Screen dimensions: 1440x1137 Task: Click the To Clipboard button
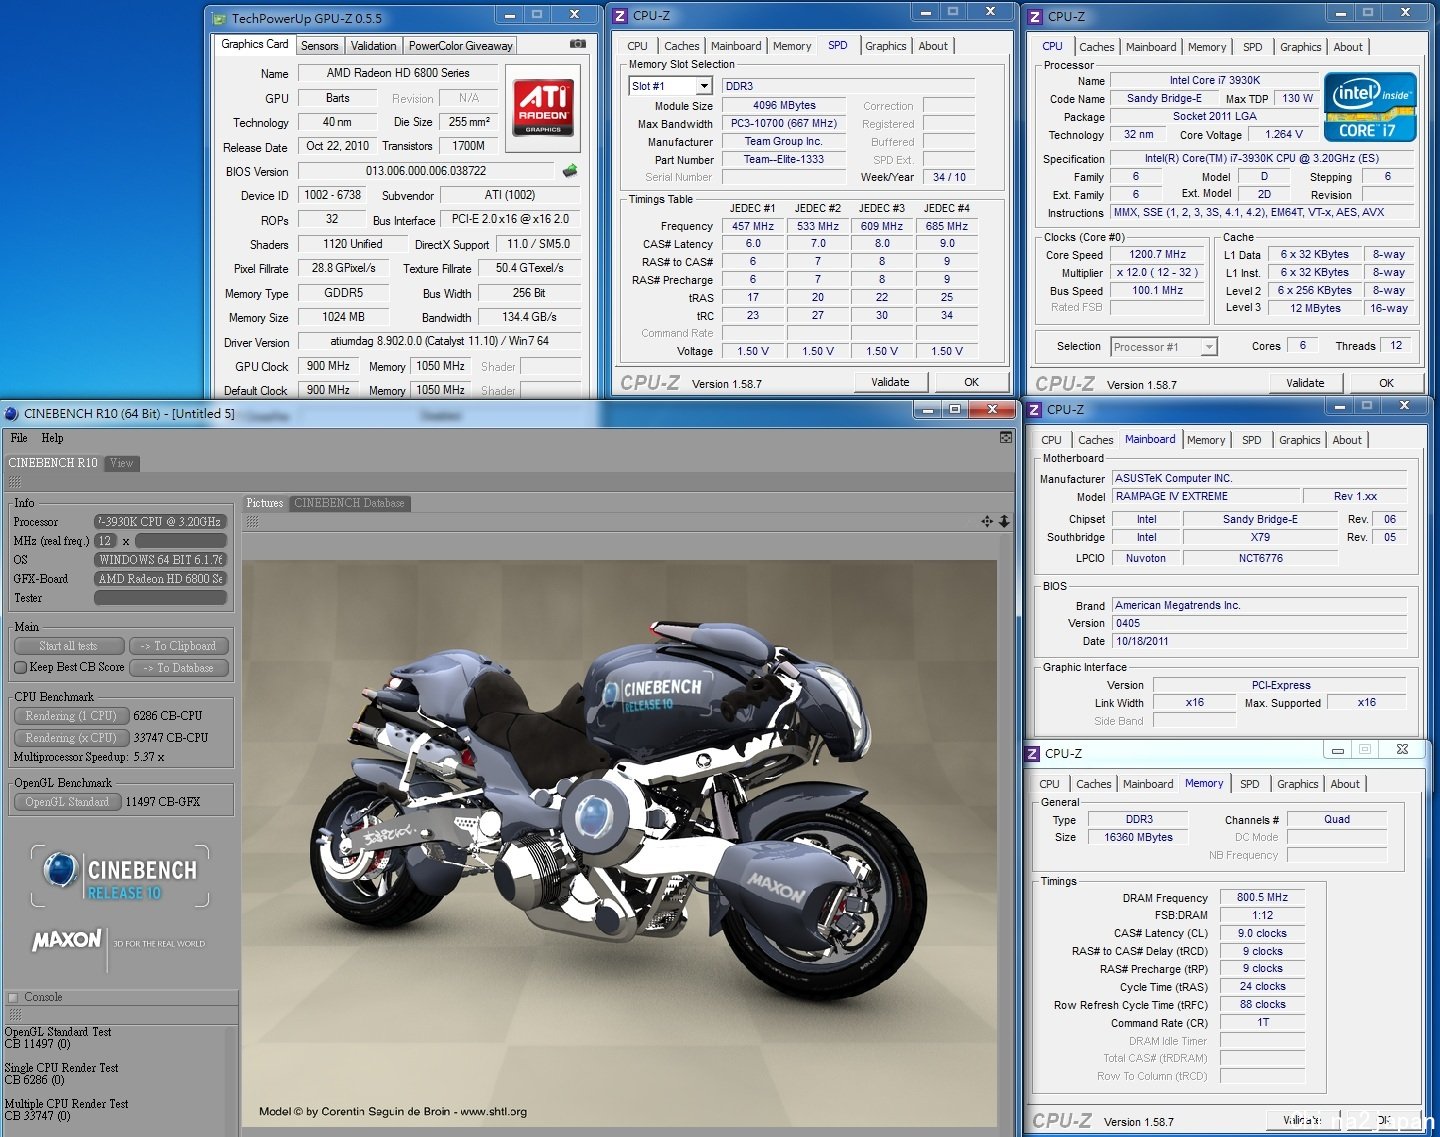pos(179,646)
